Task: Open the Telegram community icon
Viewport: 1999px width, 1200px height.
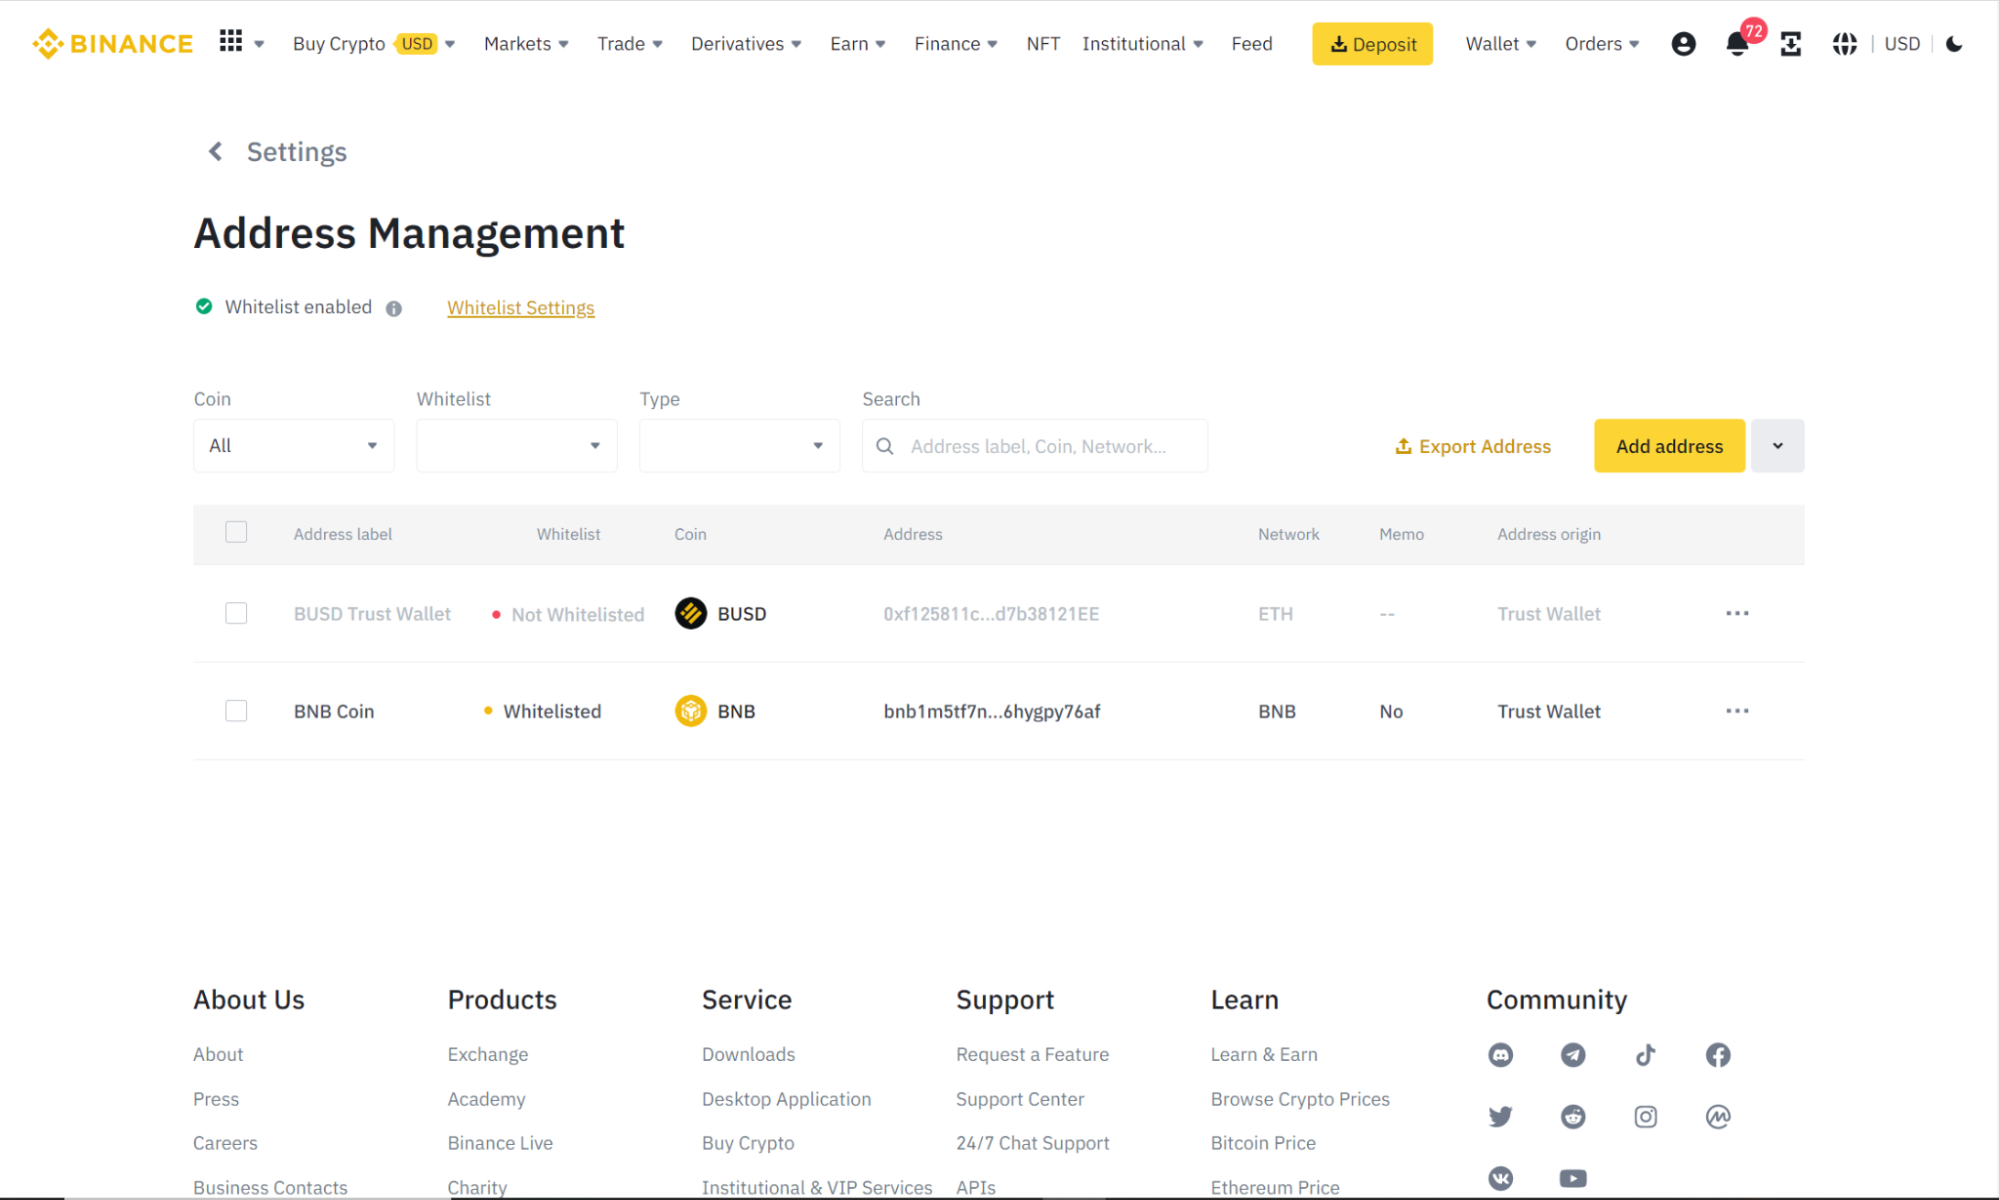Action: click(1573, 1055)
